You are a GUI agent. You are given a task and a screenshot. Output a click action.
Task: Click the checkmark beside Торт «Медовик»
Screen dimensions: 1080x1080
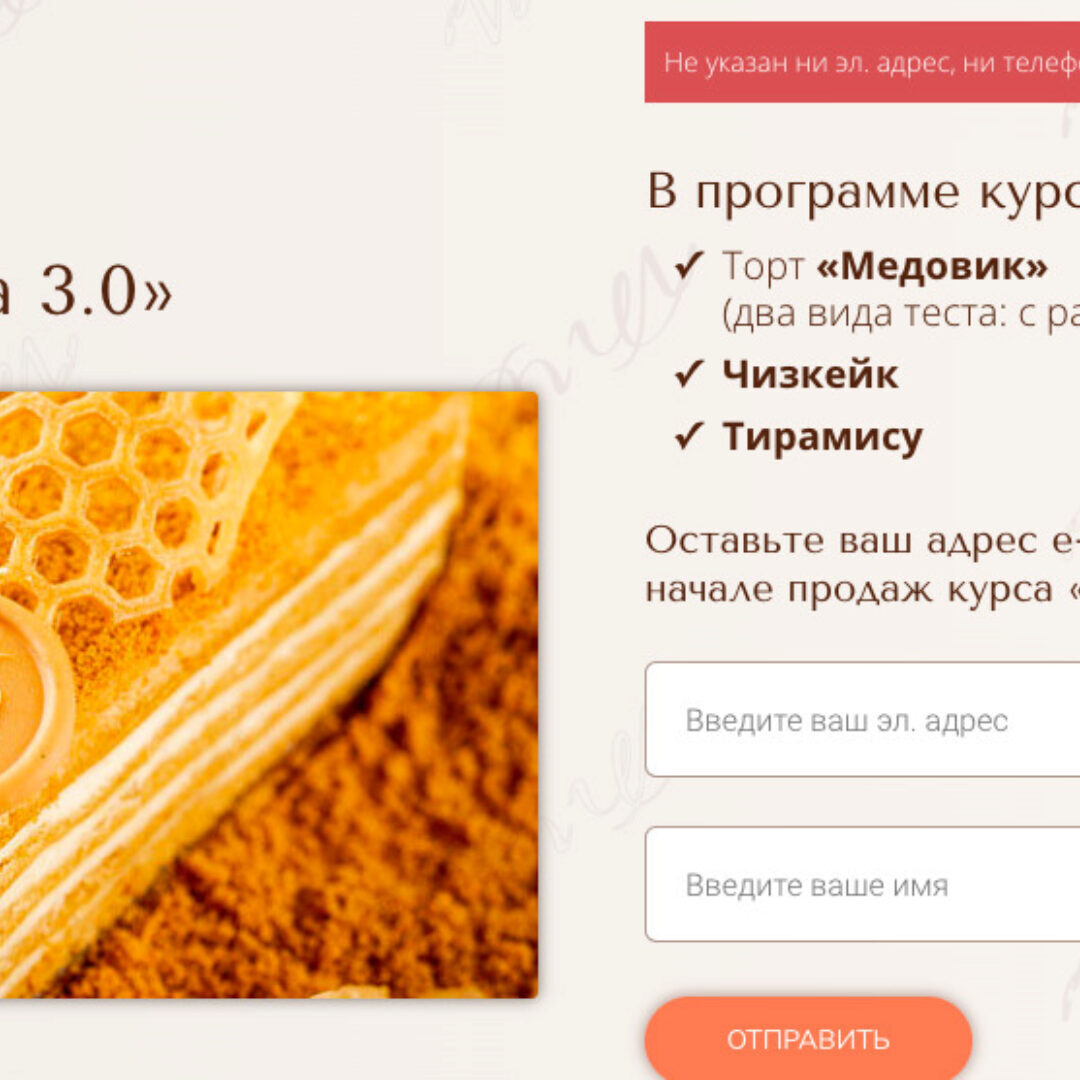coord(689,265)
